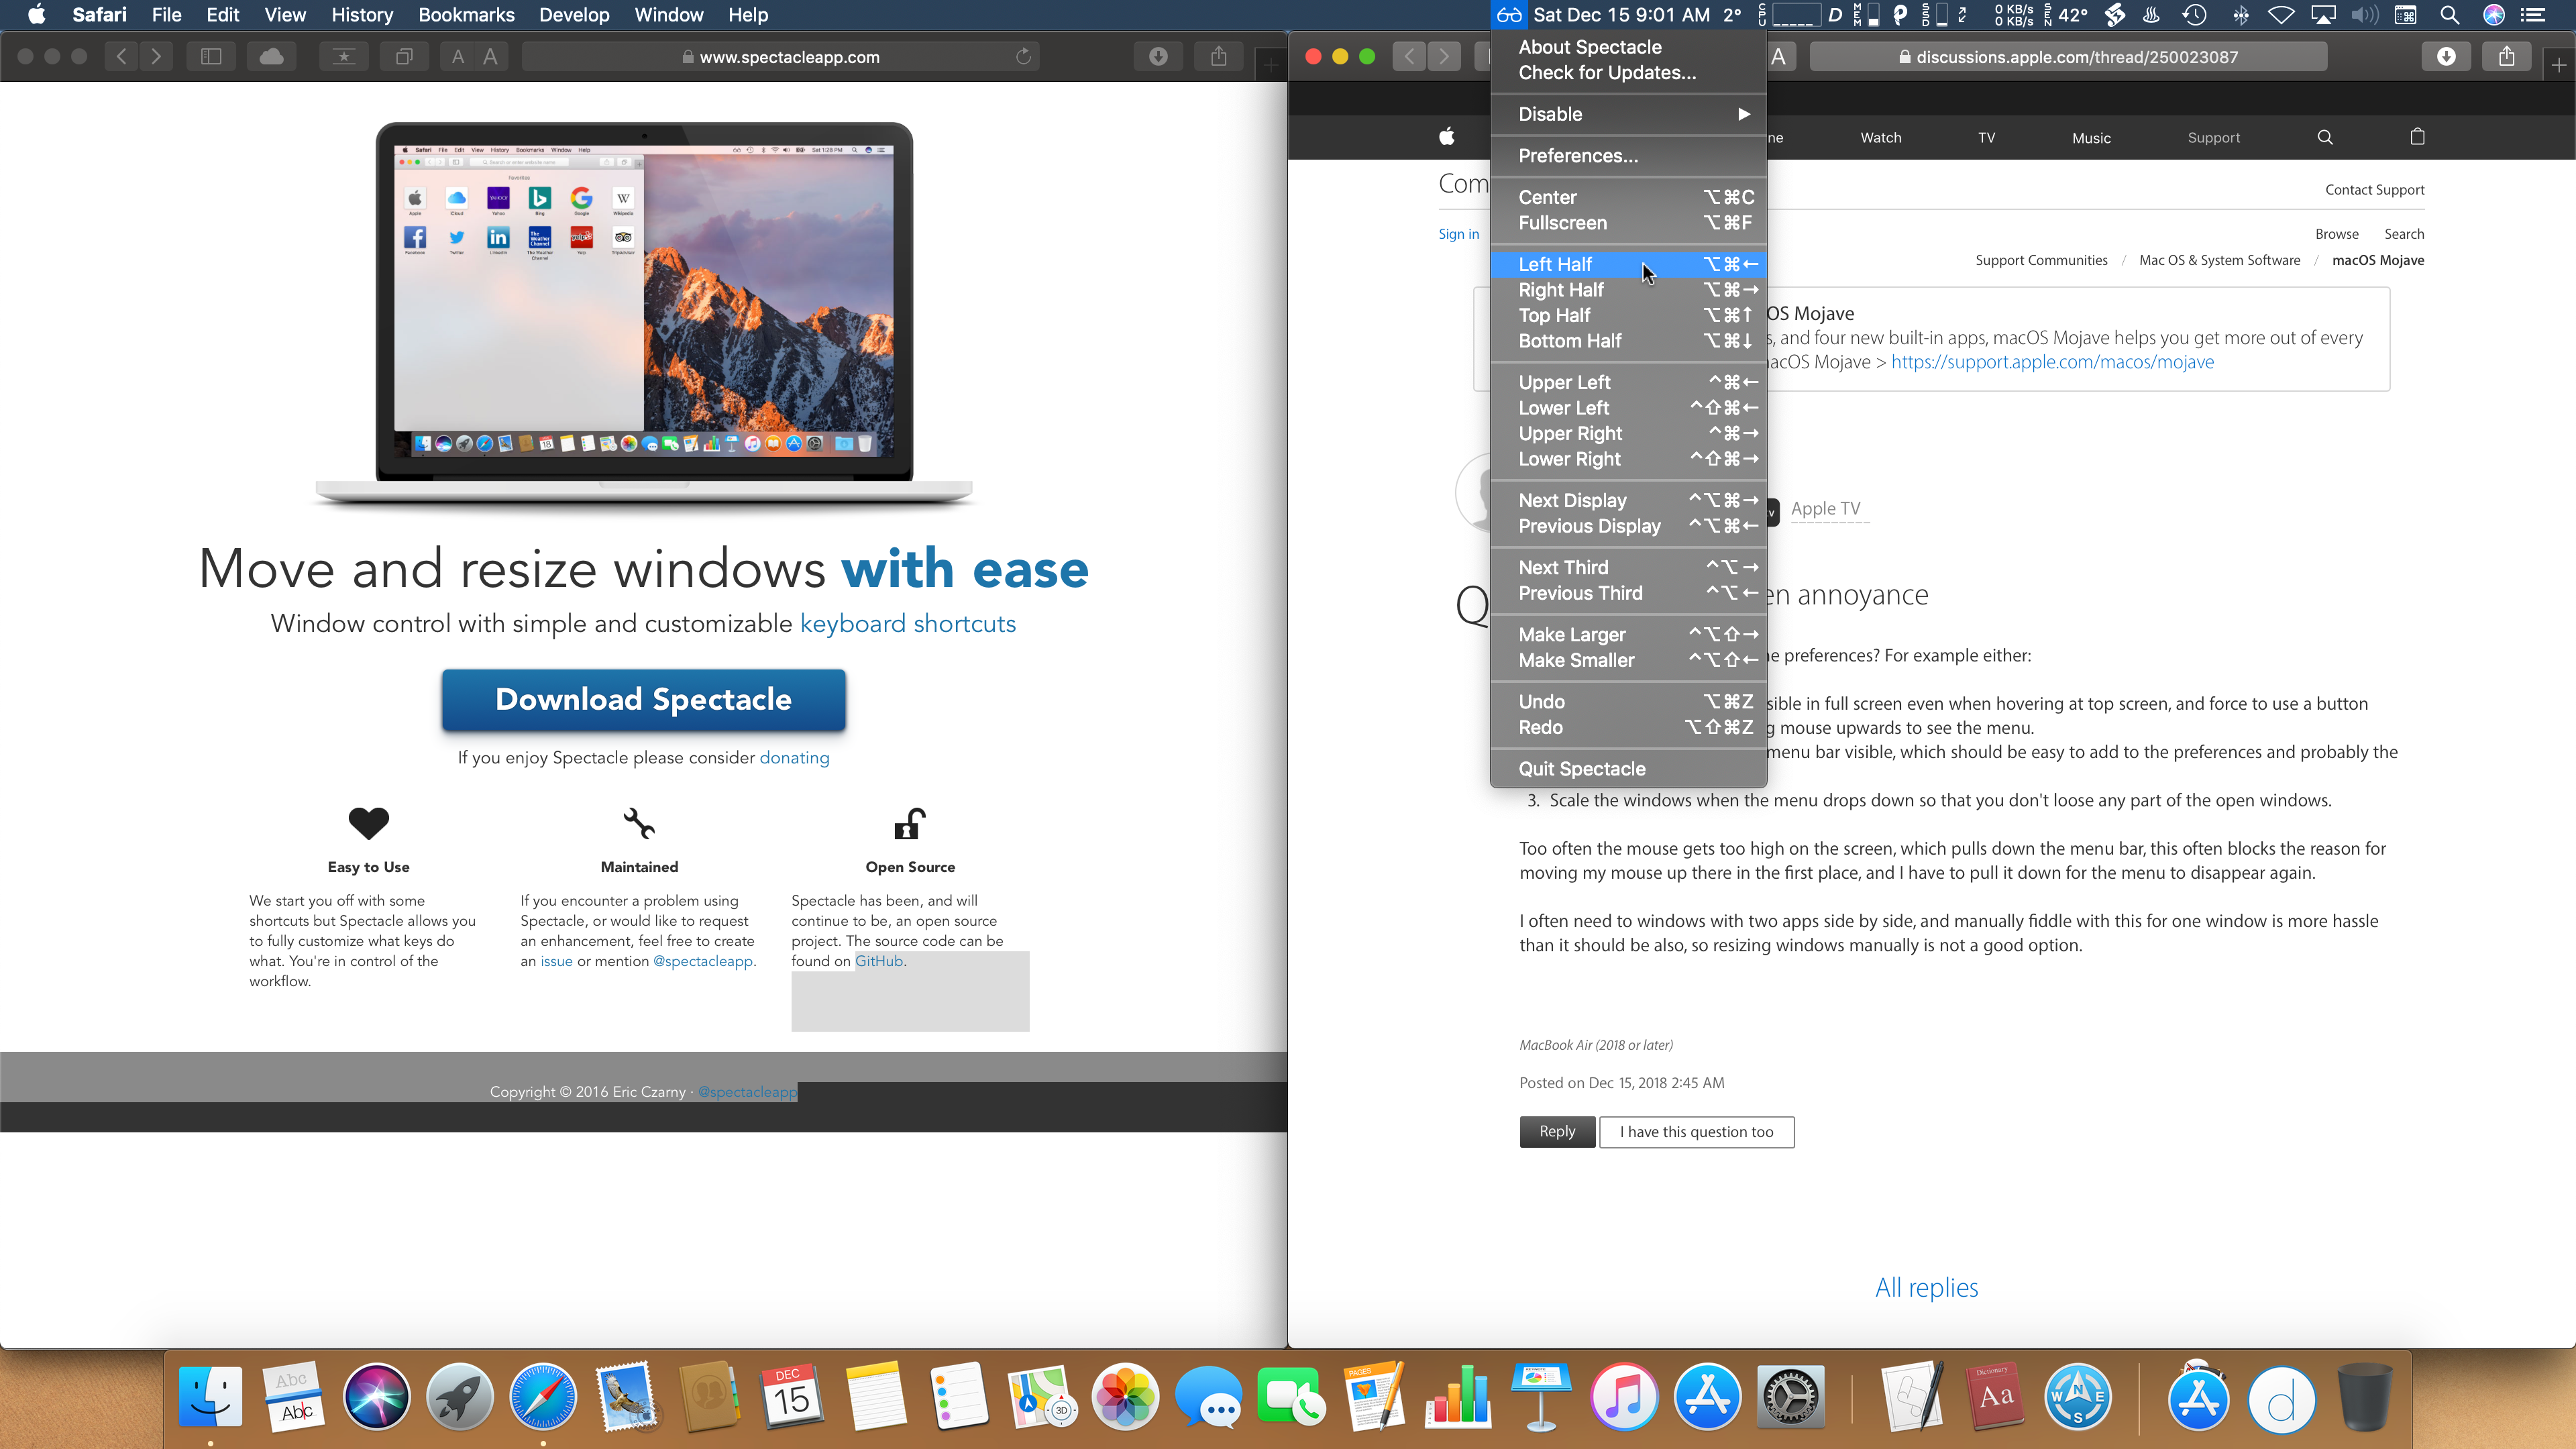Click the Download Spectacle button
2576x1449 pixels.
pyautogui.click(x=643, y=700)
